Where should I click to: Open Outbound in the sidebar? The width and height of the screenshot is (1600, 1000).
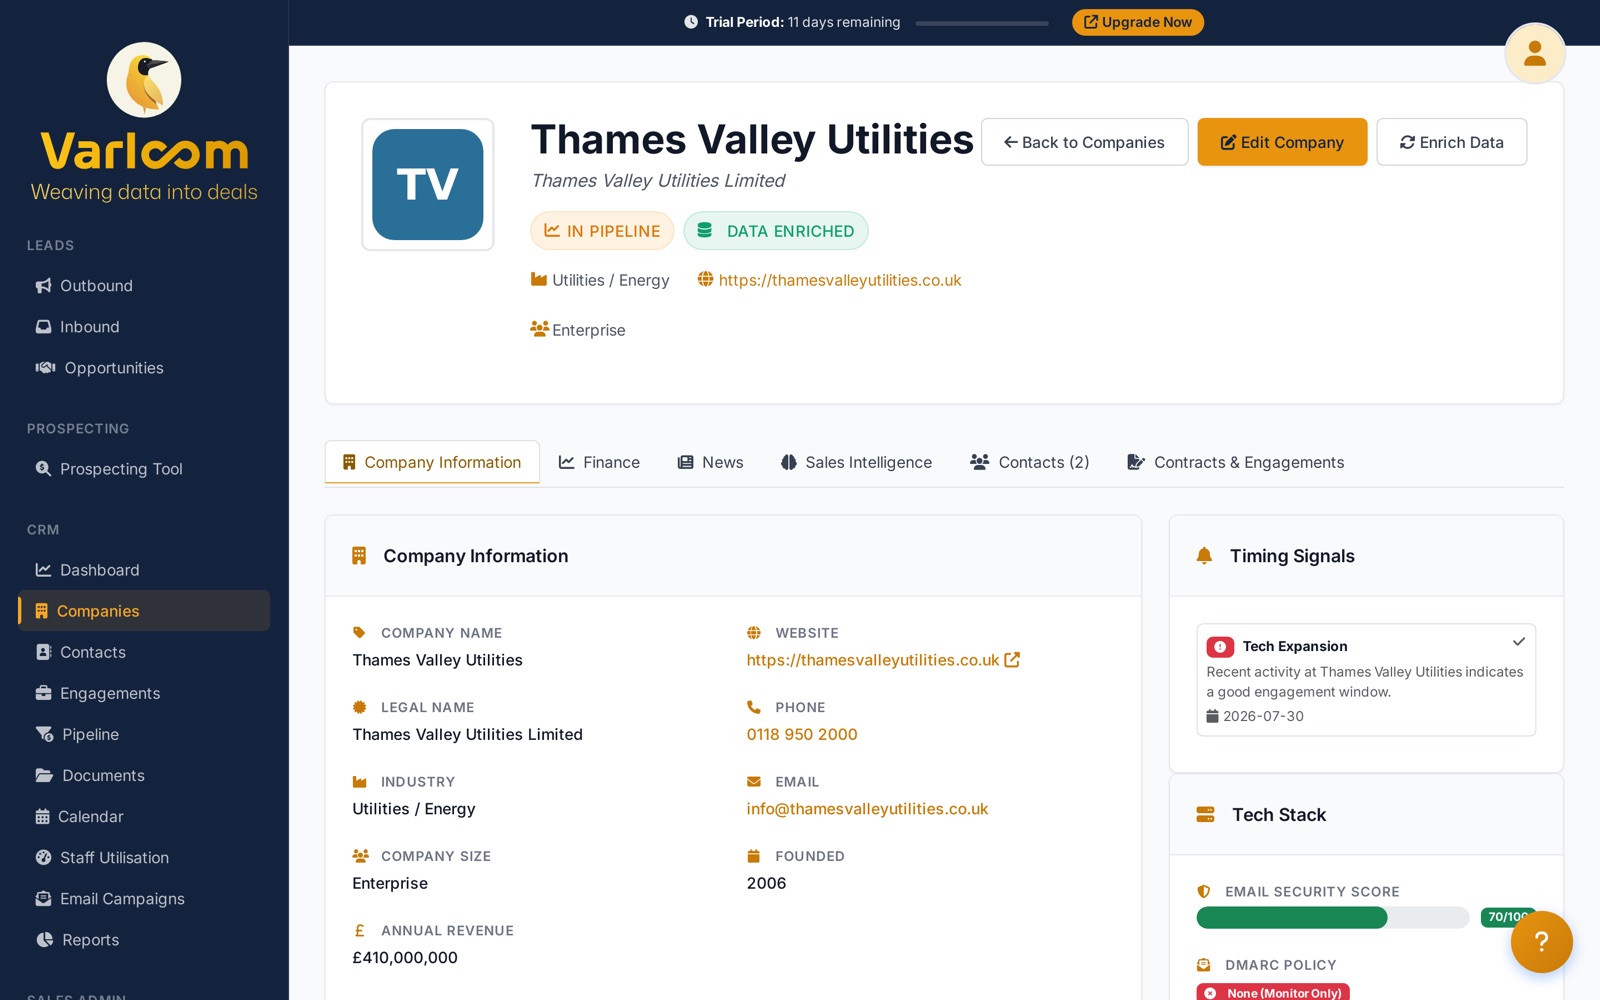[x=144, y=286]
